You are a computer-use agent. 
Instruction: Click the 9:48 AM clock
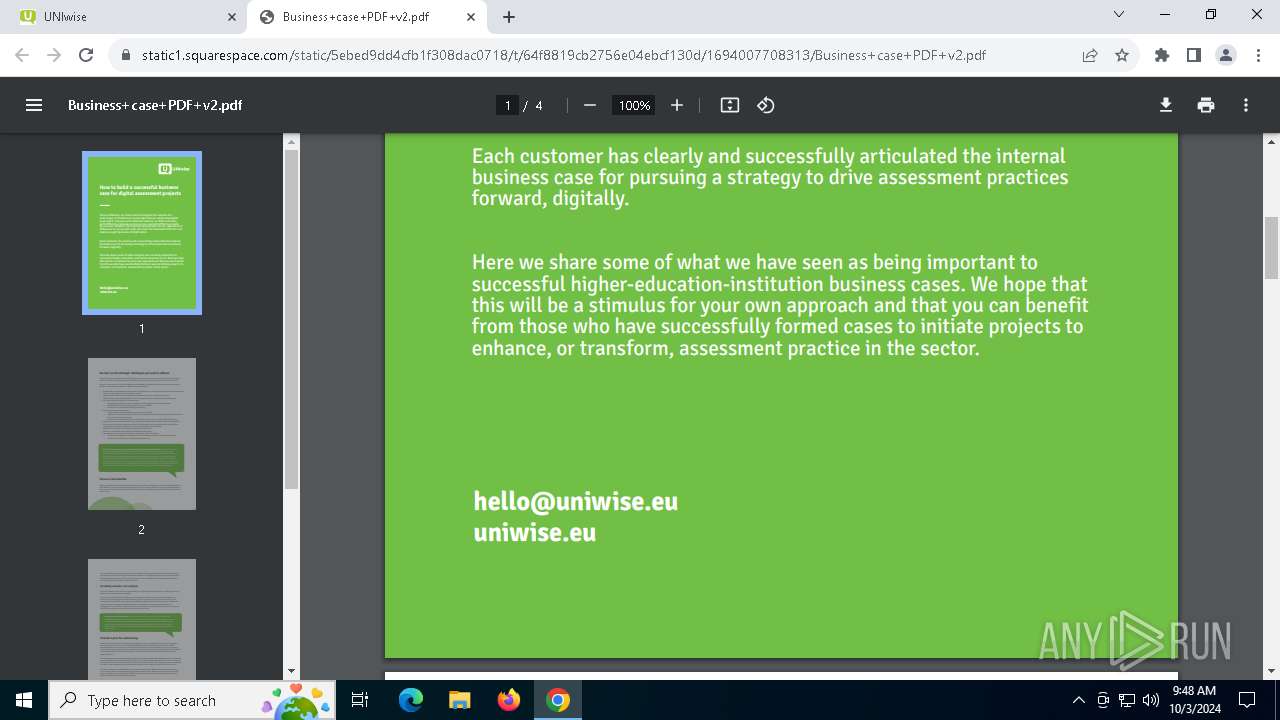pyautogui.click(x=1195, y=691)
